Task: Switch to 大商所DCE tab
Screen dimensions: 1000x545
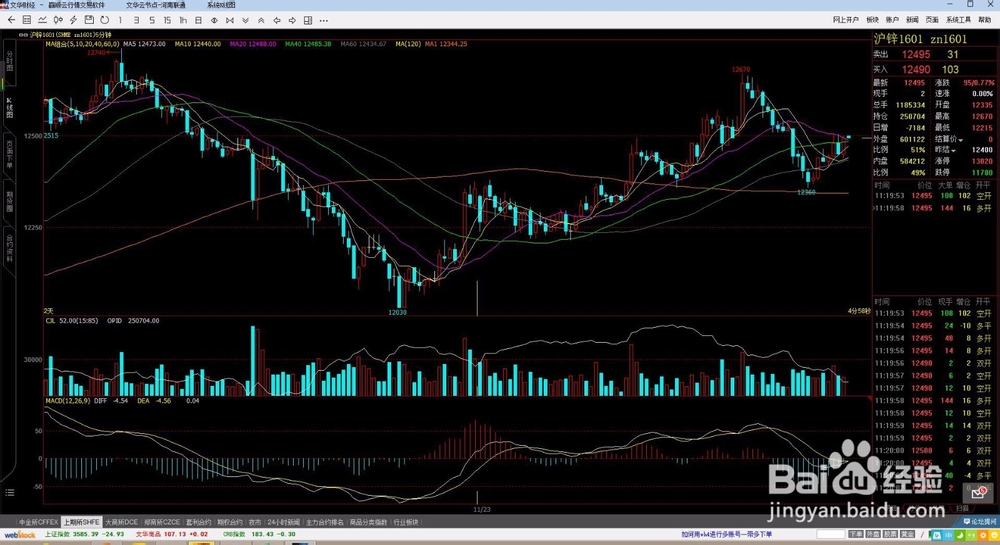Action: 121,522
